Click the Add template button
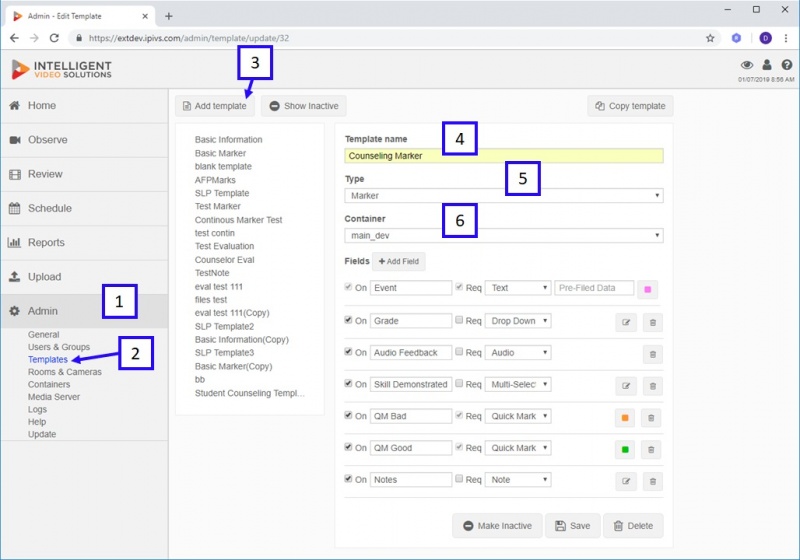This screenshot has width=800, height=560. pyautogui.click(x=215, y=106)
